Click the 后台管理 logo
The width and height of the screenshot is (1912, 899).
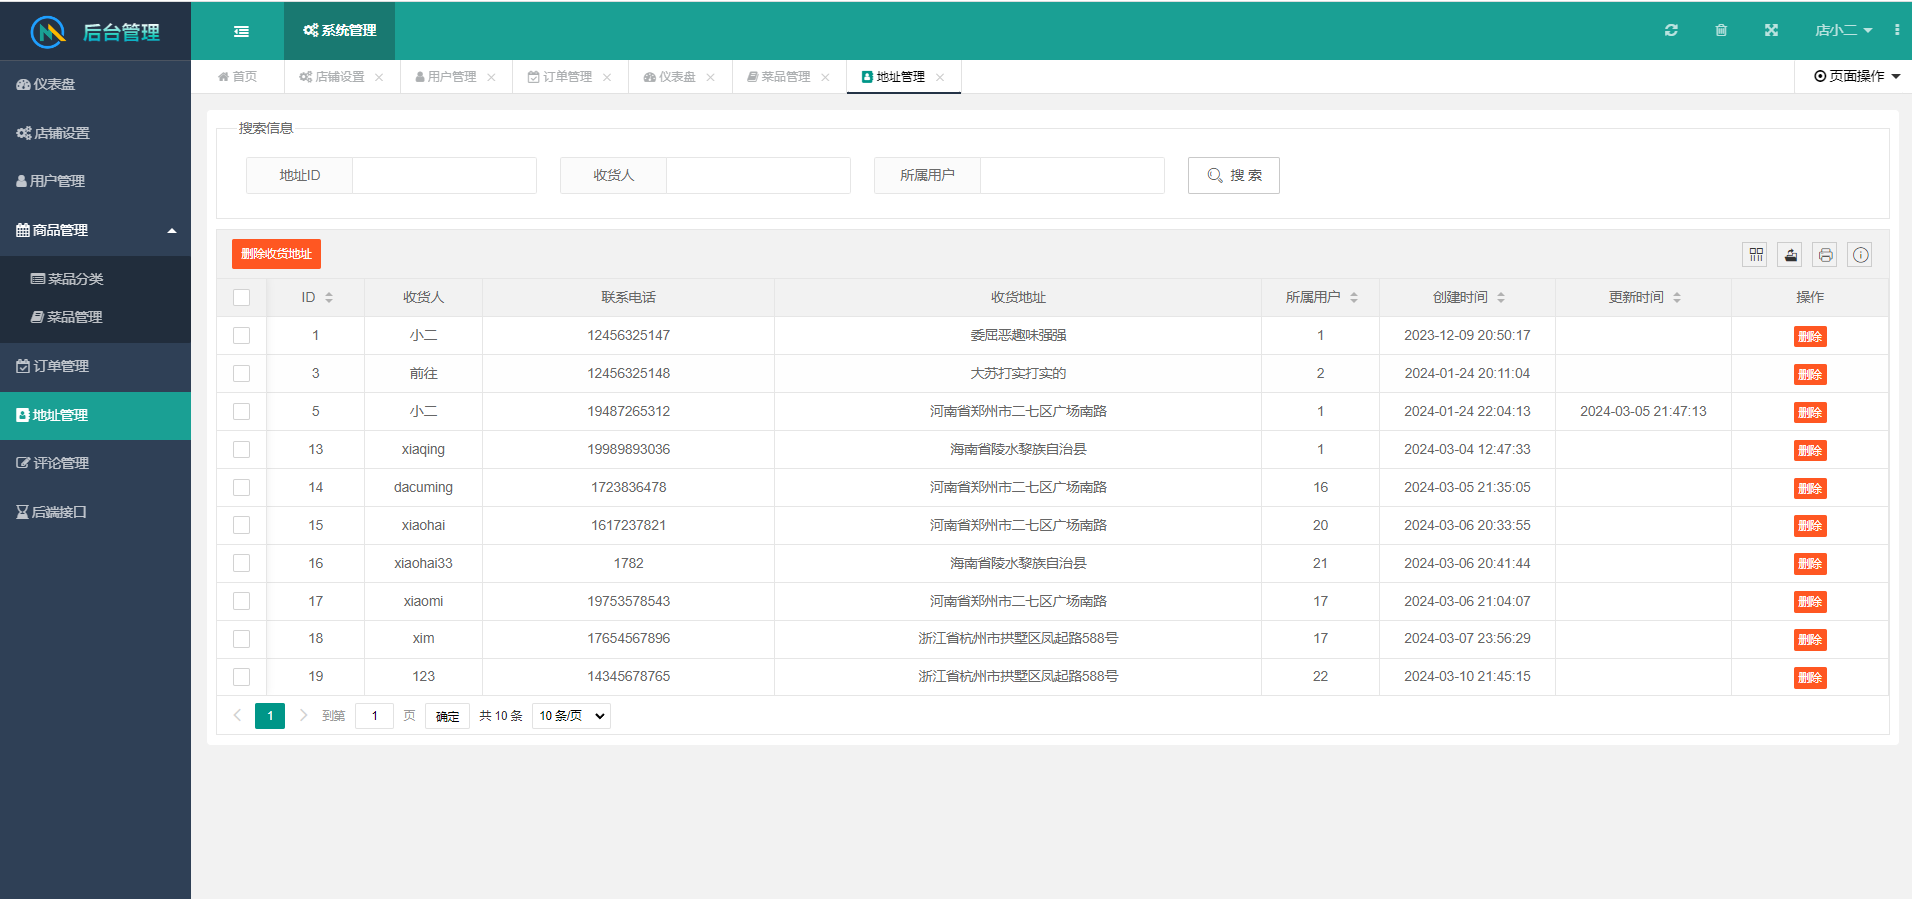(95, 32)
